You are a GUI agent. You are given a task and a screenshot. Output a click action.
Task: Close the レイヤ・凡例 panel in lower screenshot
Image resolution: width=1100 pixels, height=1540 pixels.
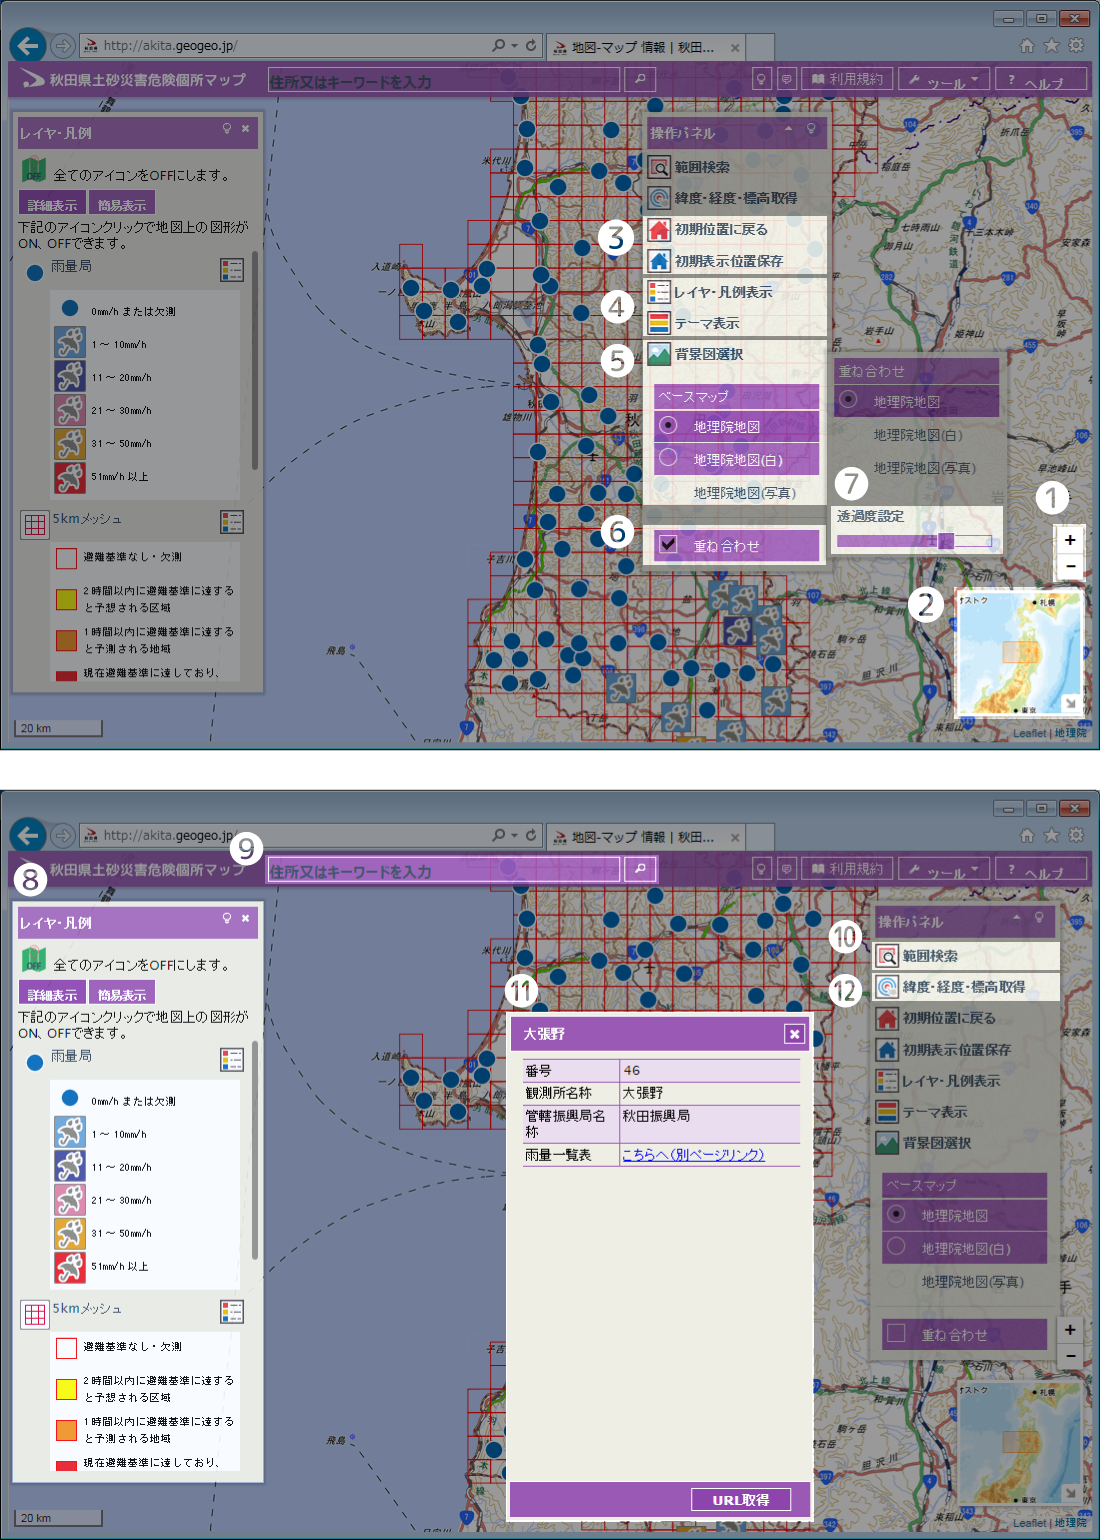click(x=245, y=918)
